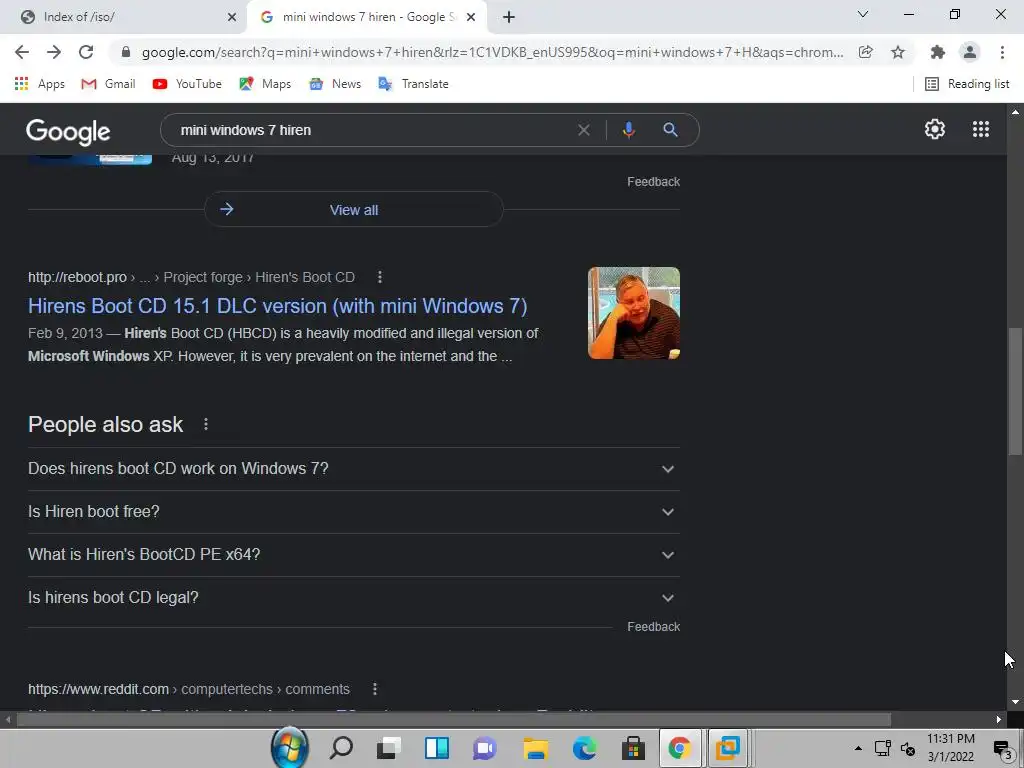This screenshot has width=1024, height=768.
Task: Expand 'What is Hiren's BootCD PE x64?'
Action: (353, 554)
